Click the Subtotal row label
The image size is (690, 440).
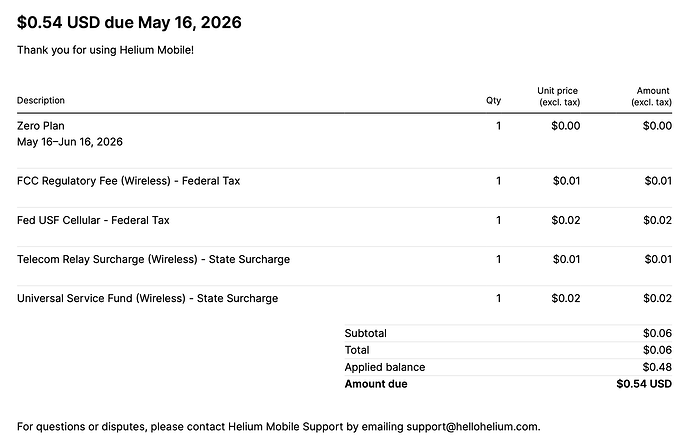pyautogui.click(x=365, y=333)
